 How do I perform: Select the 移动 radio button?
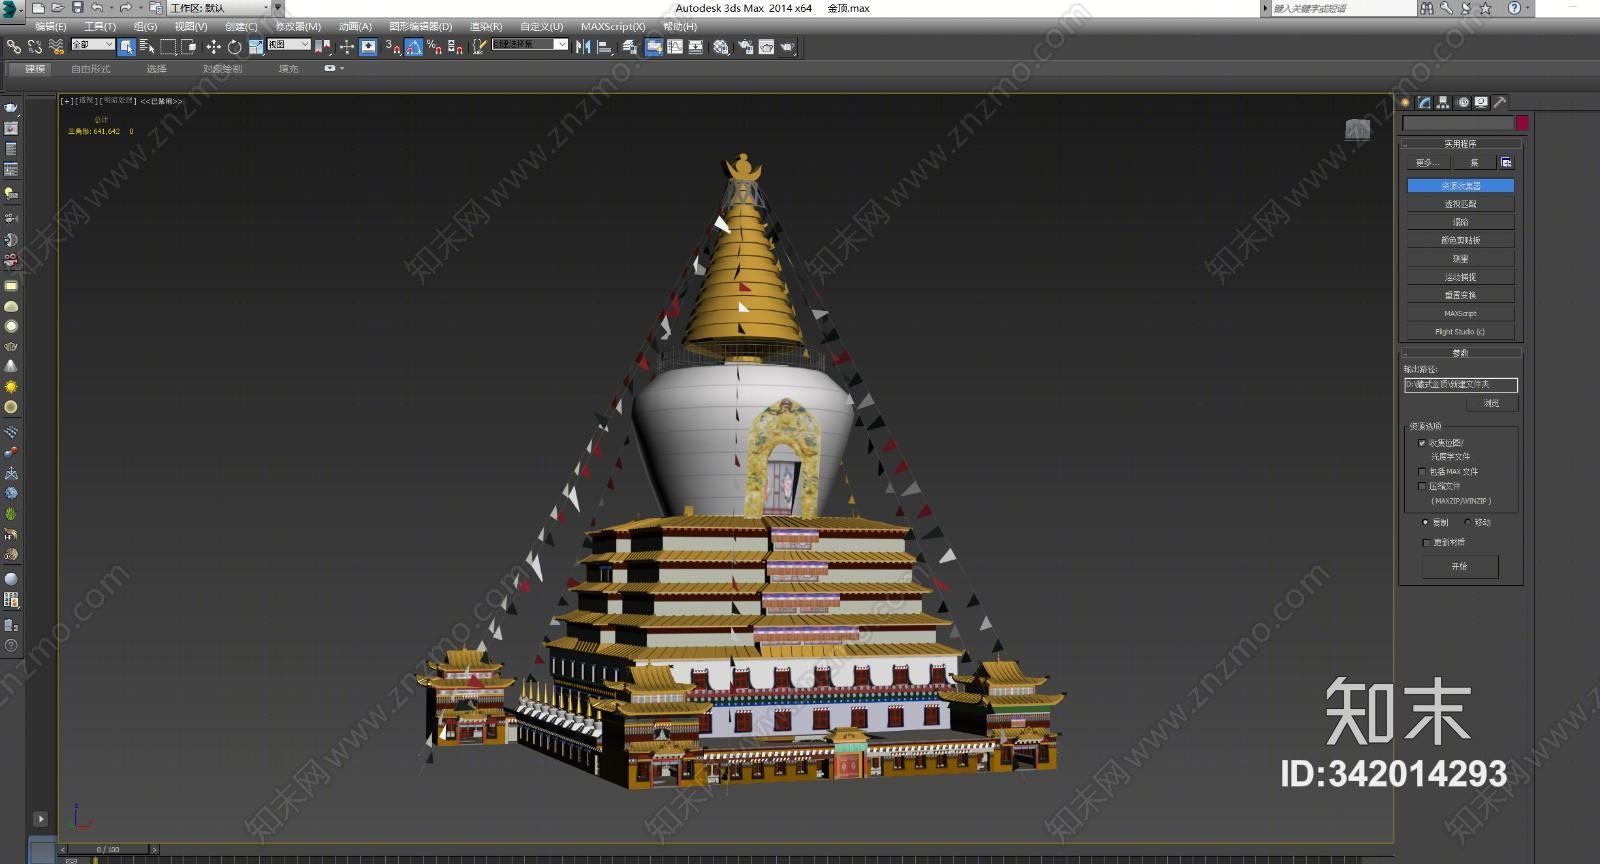tap(1468, 522)
